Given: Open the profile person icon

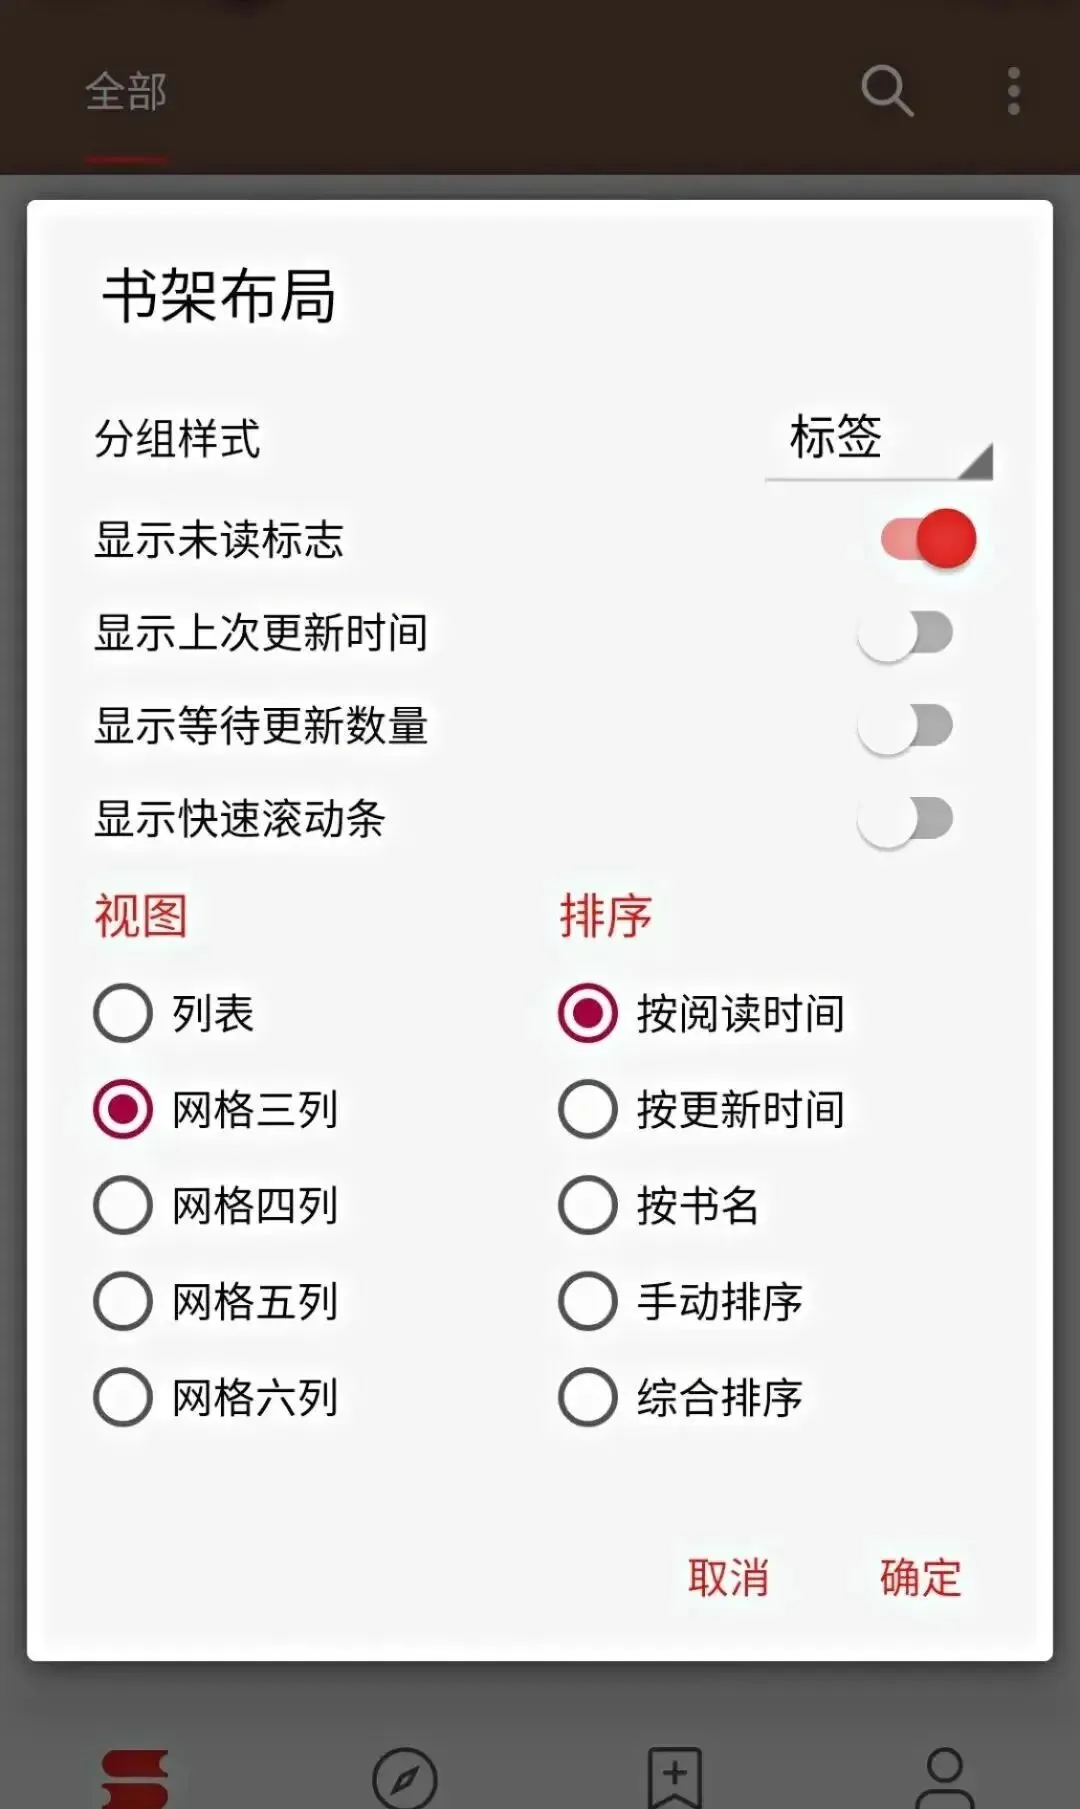Looking at the screenshot, I should [x=944, y=1777].
